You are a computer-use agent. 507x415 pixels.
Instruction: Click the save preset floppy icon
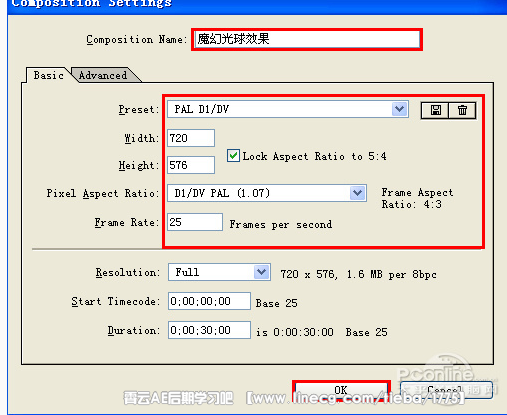(x=435, y=110)
